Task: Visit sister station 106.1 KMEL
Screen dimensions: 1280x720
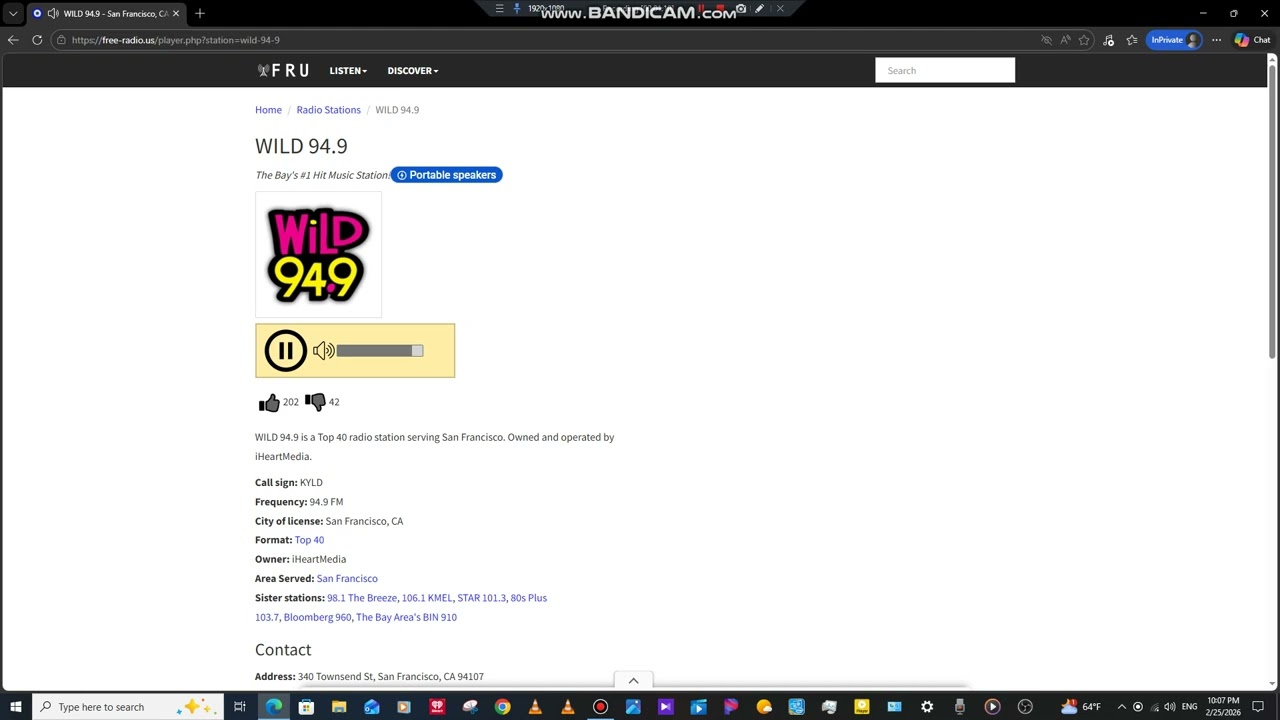Action: (427, 598)
